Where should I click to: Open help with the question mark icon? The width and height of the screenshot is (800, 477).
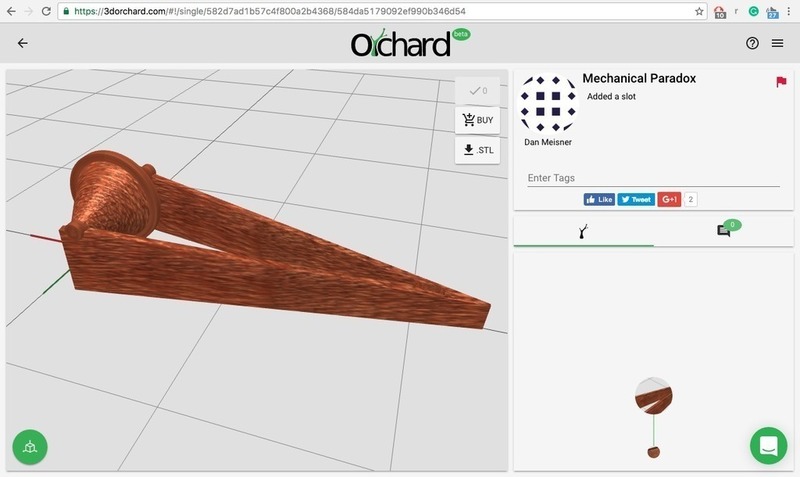(752, 43)
